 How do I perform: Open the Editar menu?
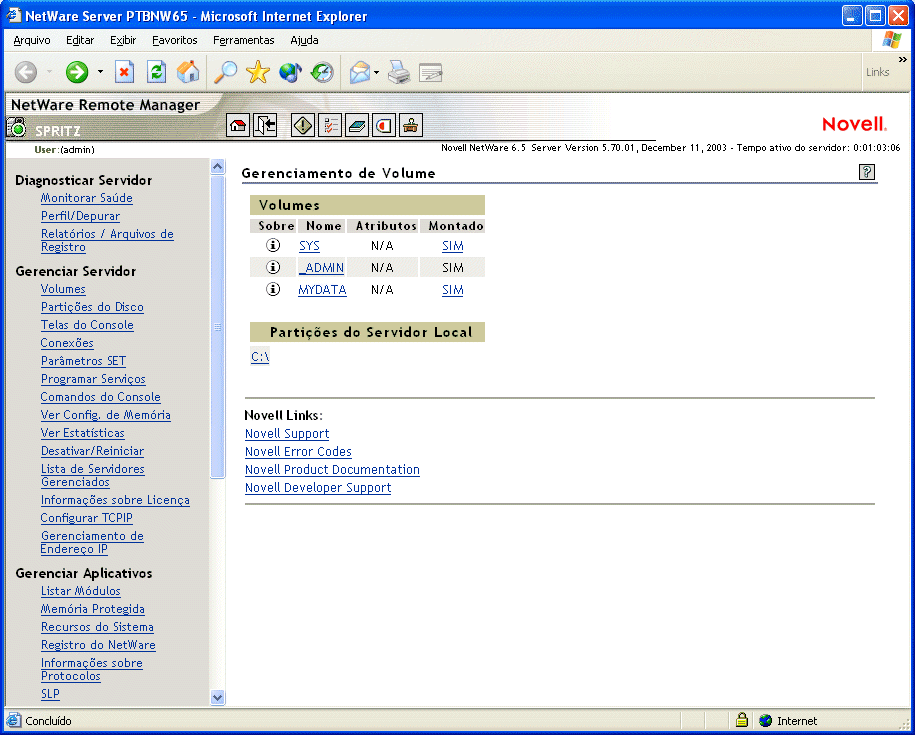point(80,40)
